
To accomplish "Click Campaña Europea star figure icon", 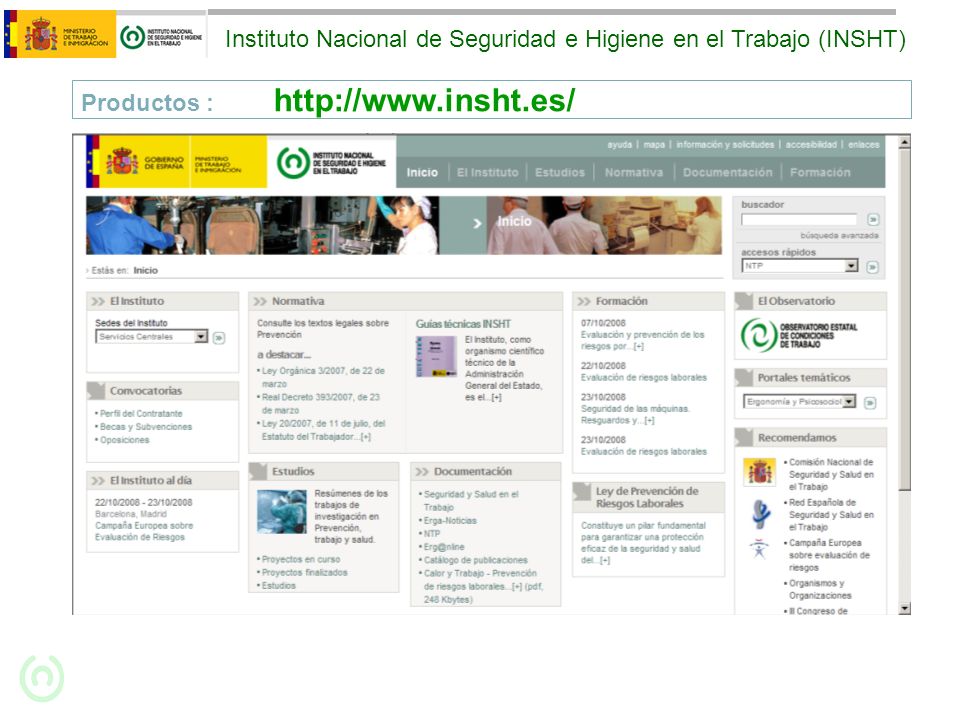I will click(x=759, y=549).
